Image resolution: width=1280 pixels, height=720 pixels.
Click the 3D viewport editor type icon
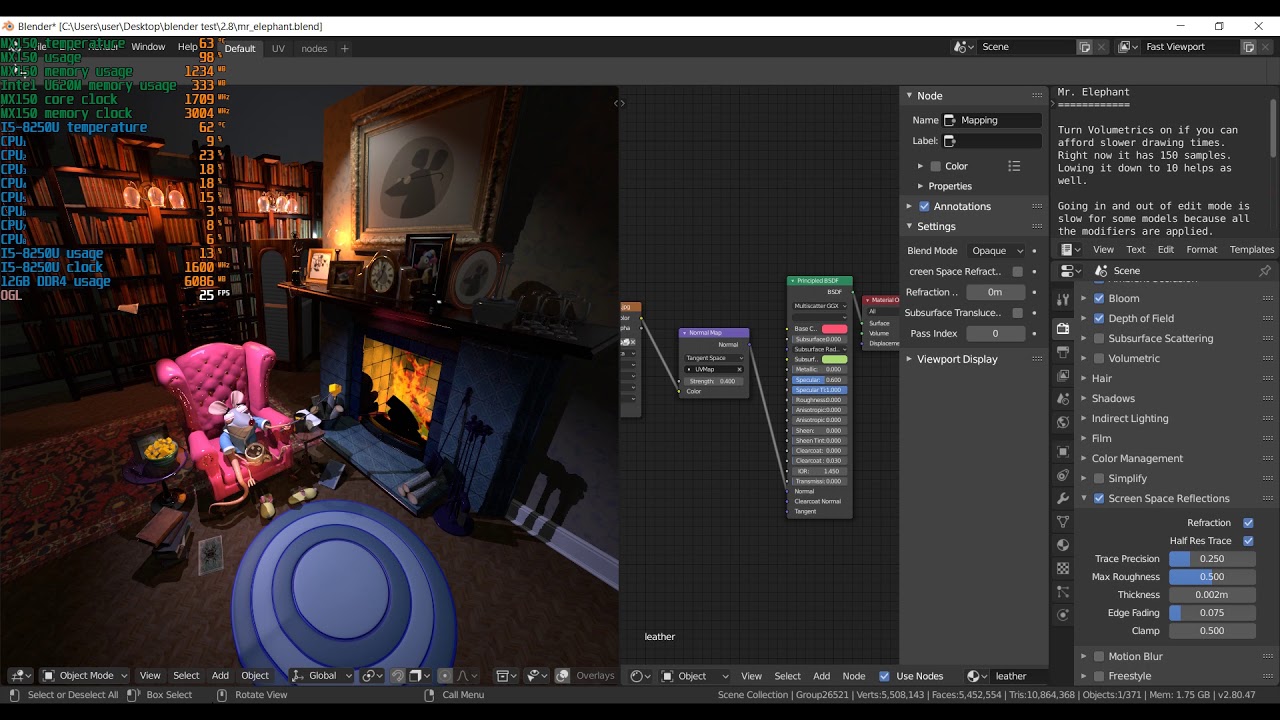20,676
